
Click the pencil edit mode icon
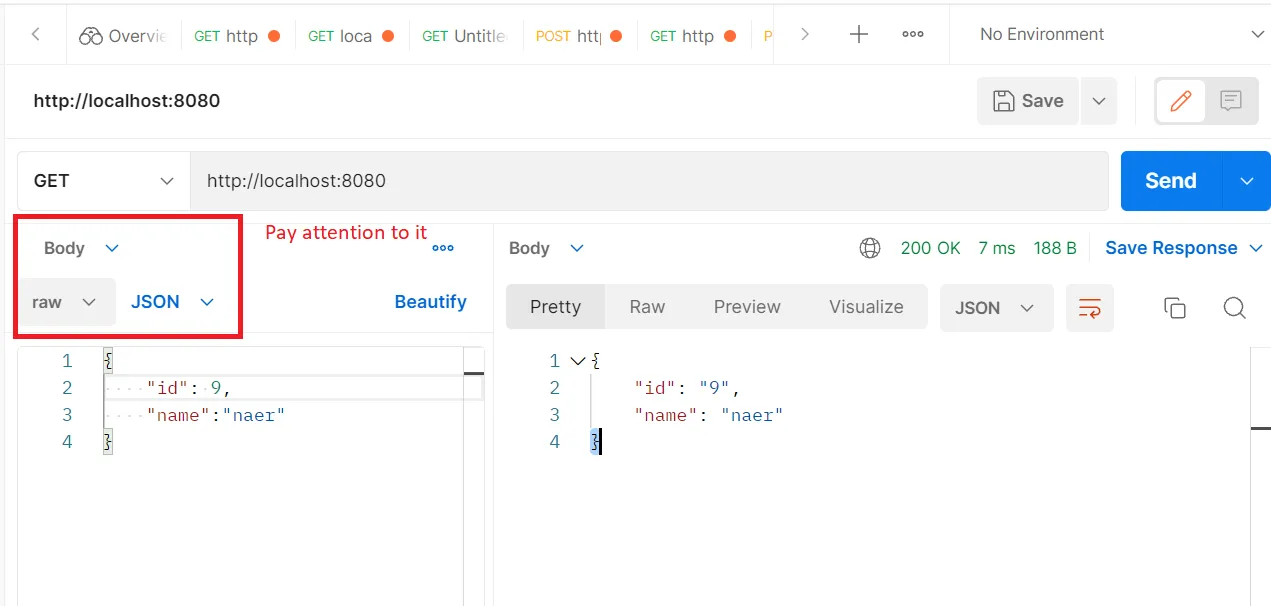tap(1181, 100)
